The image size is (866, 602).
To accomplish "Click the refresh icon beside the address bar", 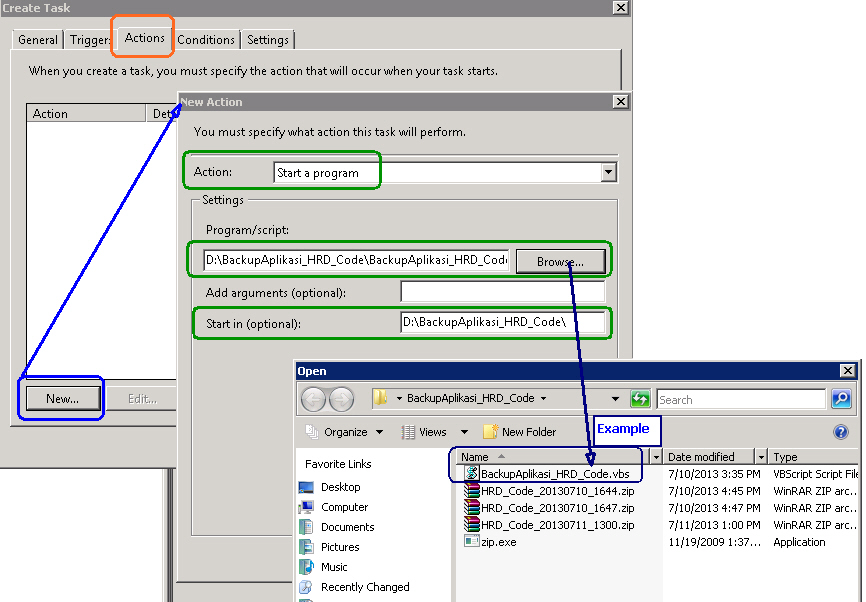I will point(640,398).
